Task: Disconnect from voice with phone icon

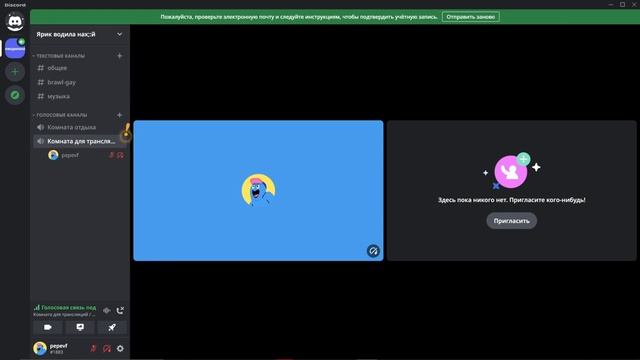Action: point(120,311)
